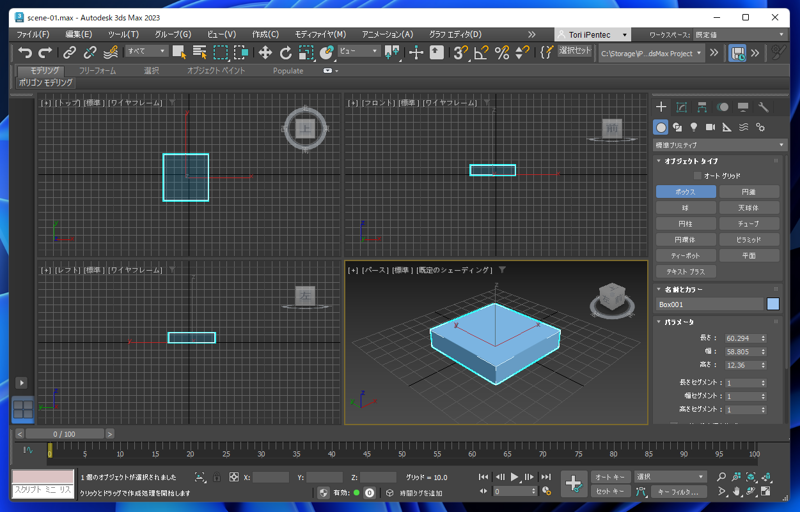800x512 pixels.
Task: Open the ファイル(F) menu
Action: 33,35
